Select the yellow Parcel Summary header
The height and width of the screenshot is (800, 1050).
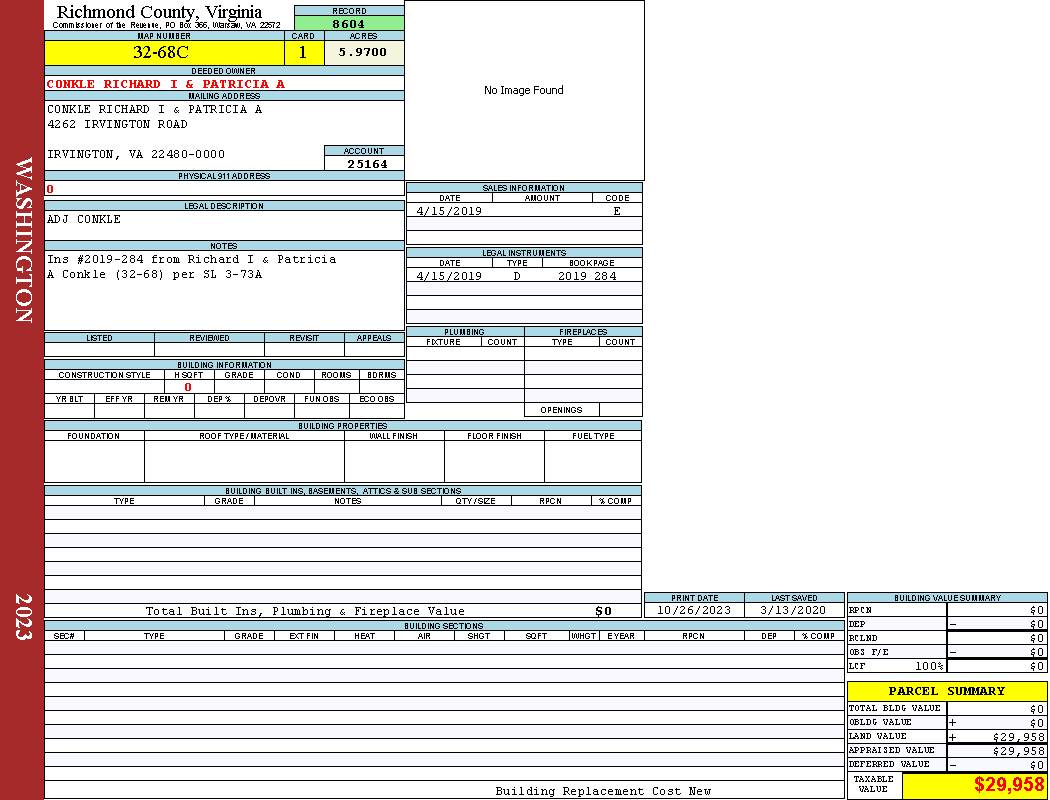coord(946,691)
